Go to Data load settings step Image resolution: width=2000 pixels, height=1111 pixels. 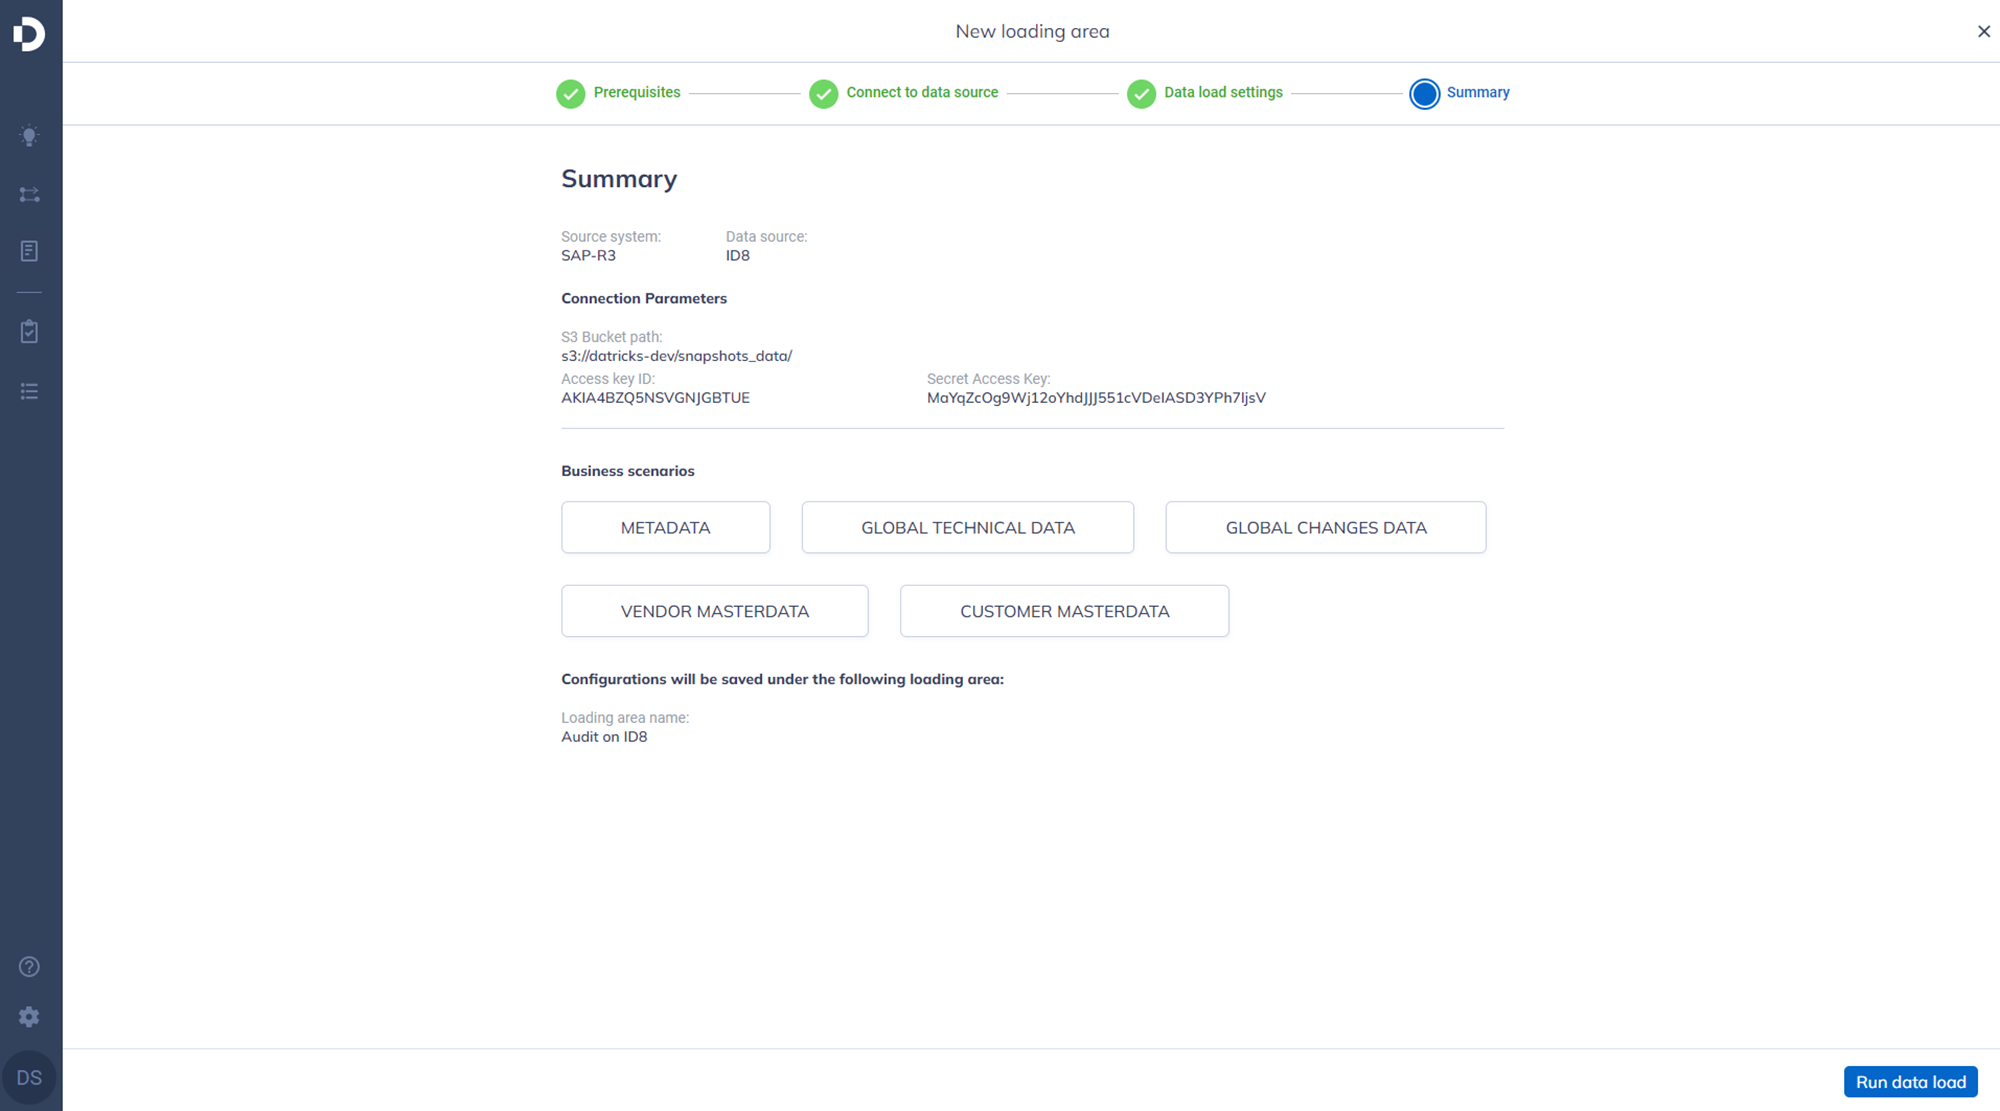click(x=1205, y=93)
